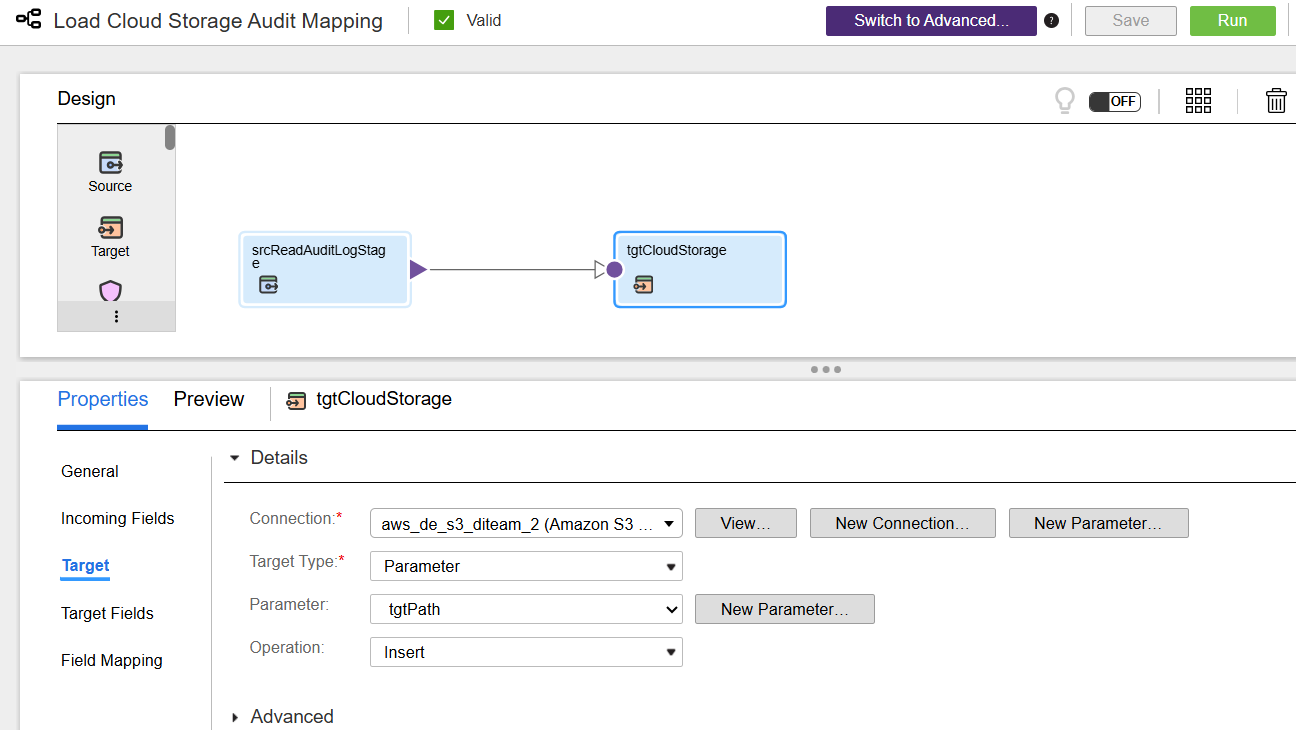The image size is (1296, 730).
Task: Click the mapping icon beside the title
Action: point(29,20)
